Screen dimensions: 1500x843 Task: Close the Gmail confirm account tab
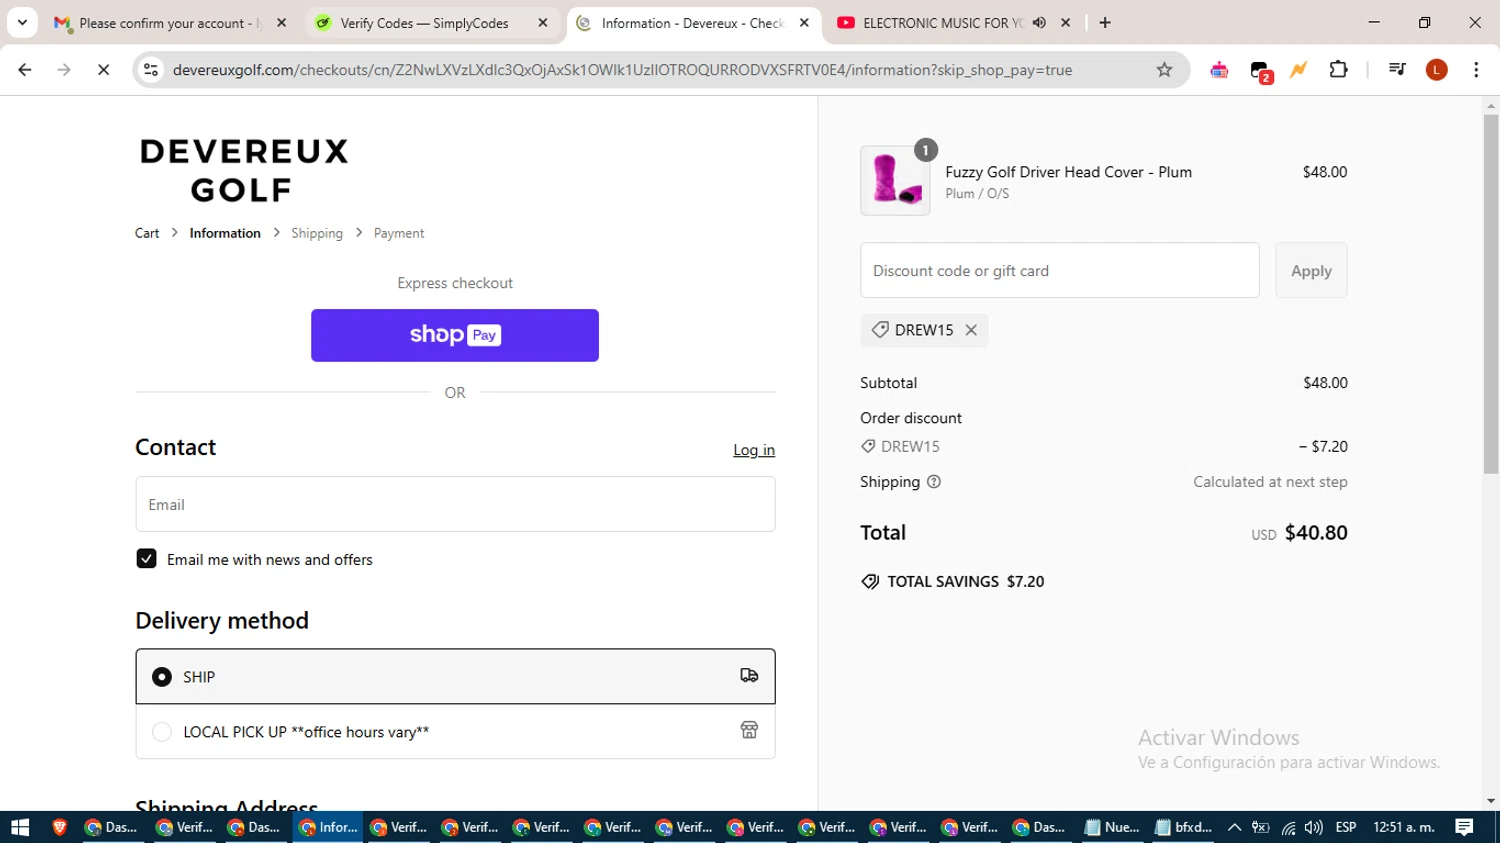pyautogui.click(x=281, y=23)
